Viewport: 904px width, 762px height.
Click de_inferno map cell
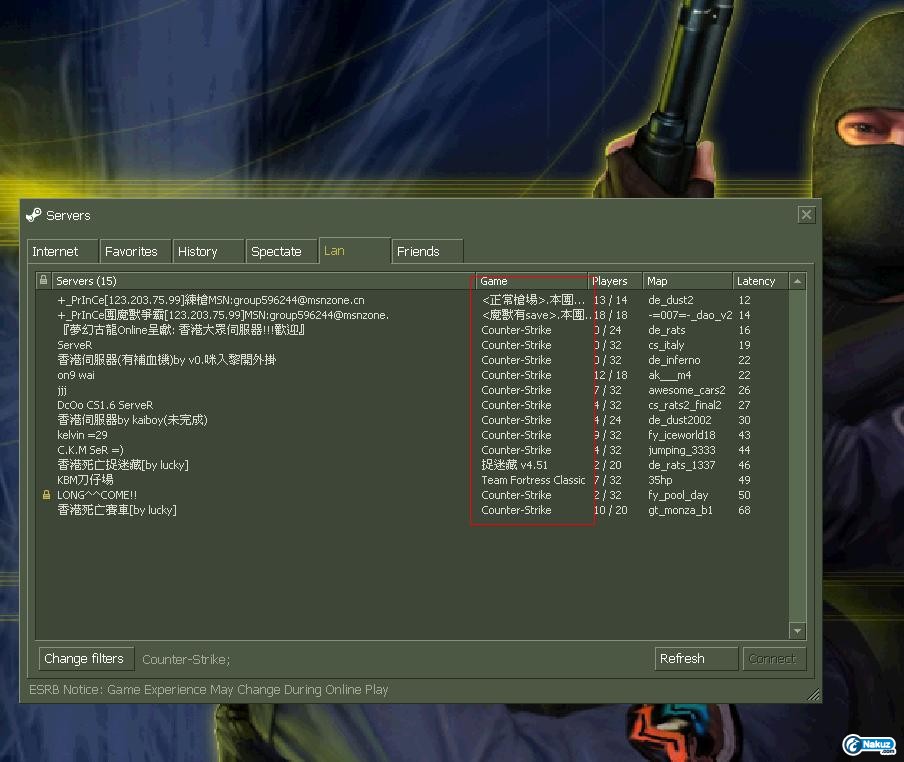click(x=674, y=360)
